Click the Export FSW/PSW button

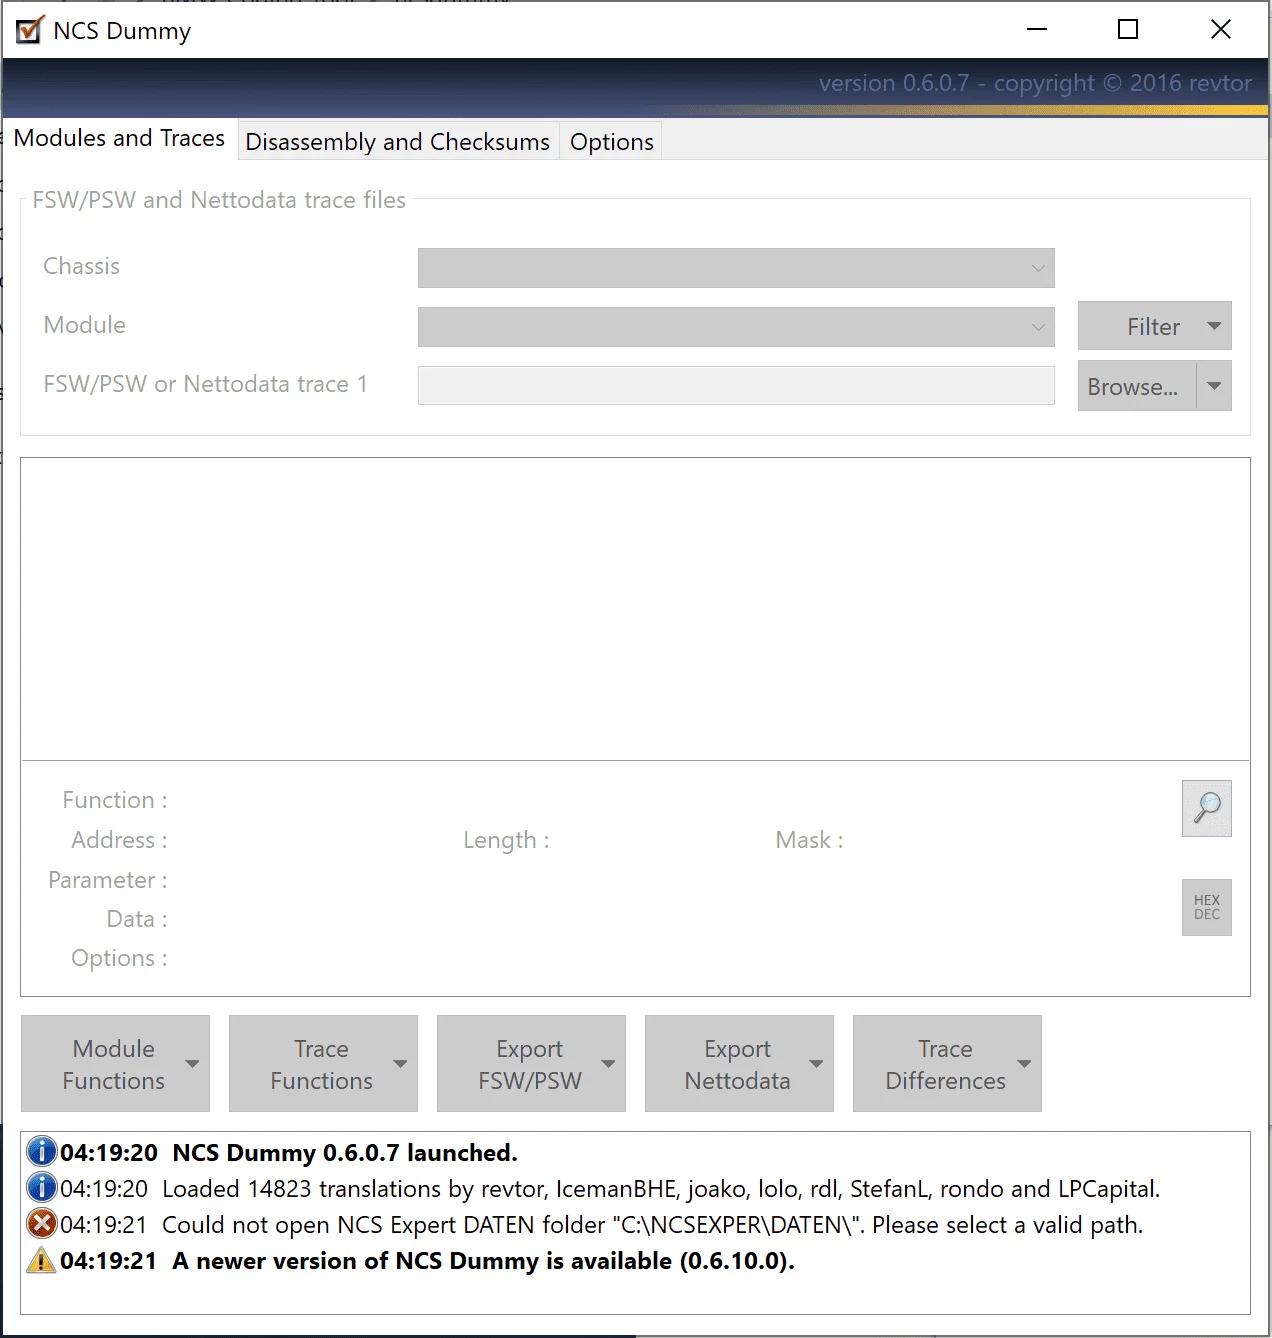tap(530, 1064)
